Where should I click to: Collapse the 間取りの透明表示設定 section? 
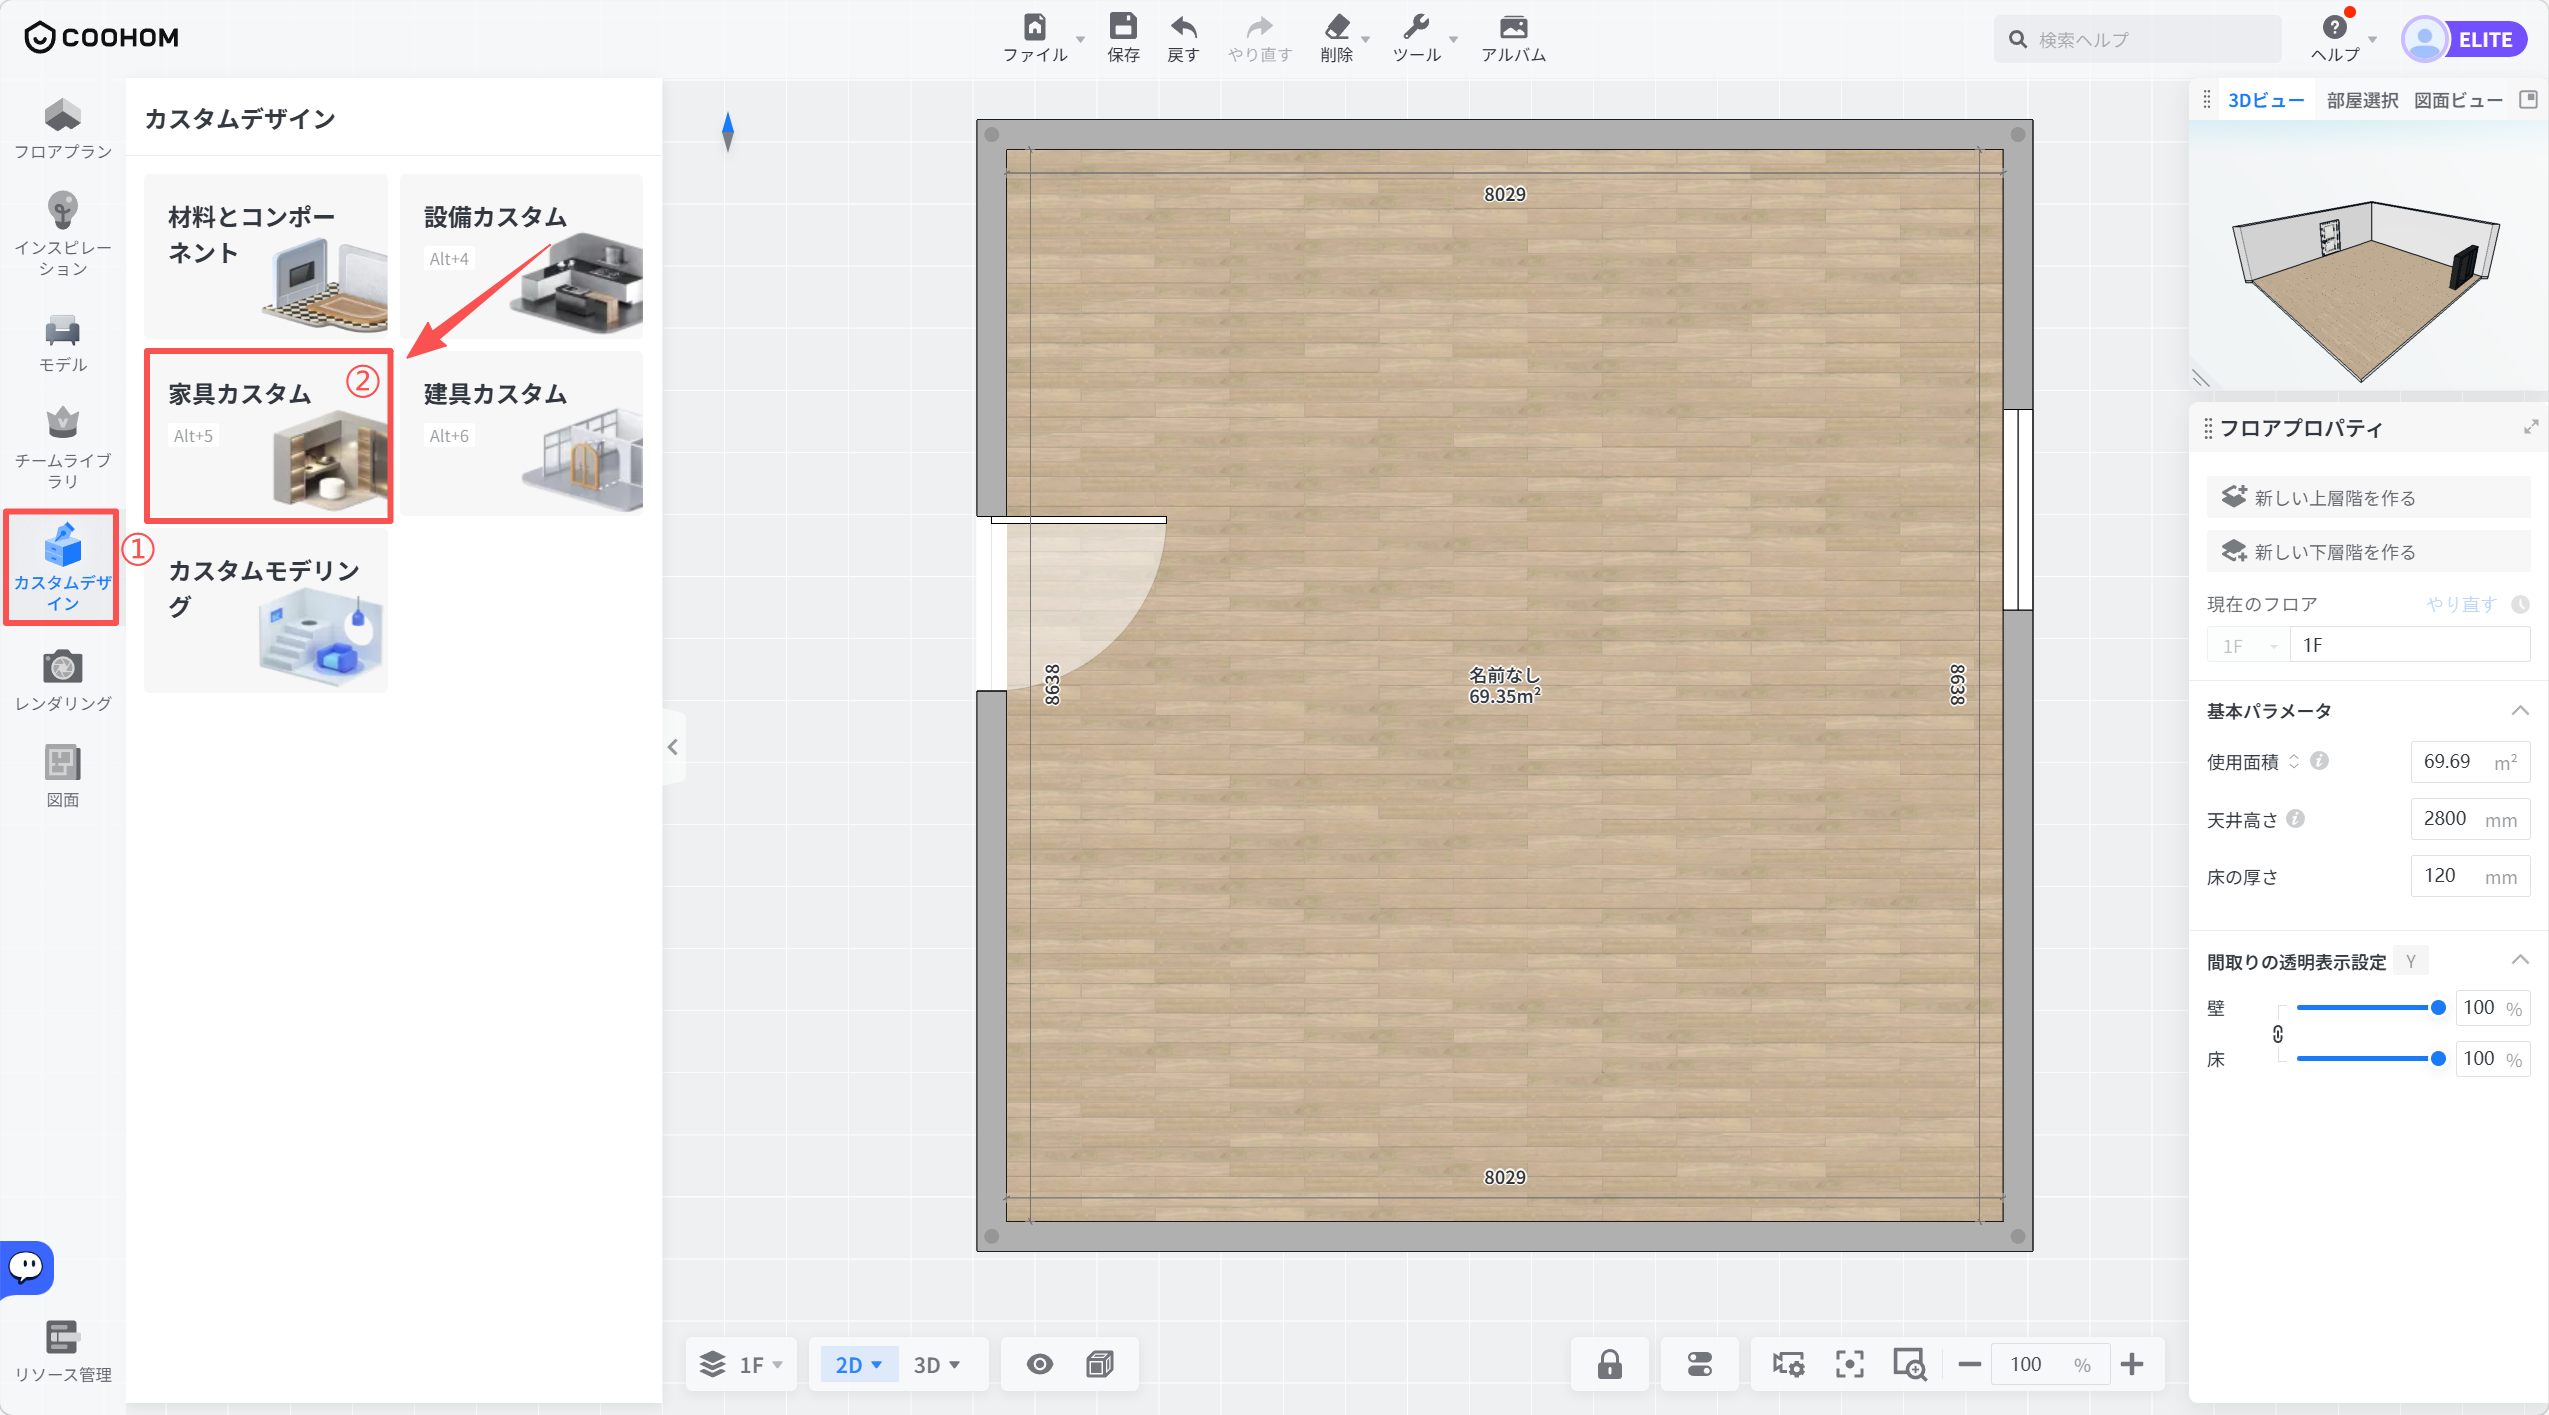(x=2520, y=960)
